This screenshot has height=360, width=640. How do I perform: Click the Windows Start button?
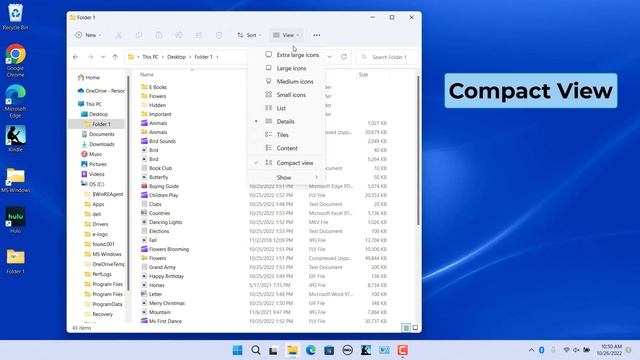coord(237,350)
